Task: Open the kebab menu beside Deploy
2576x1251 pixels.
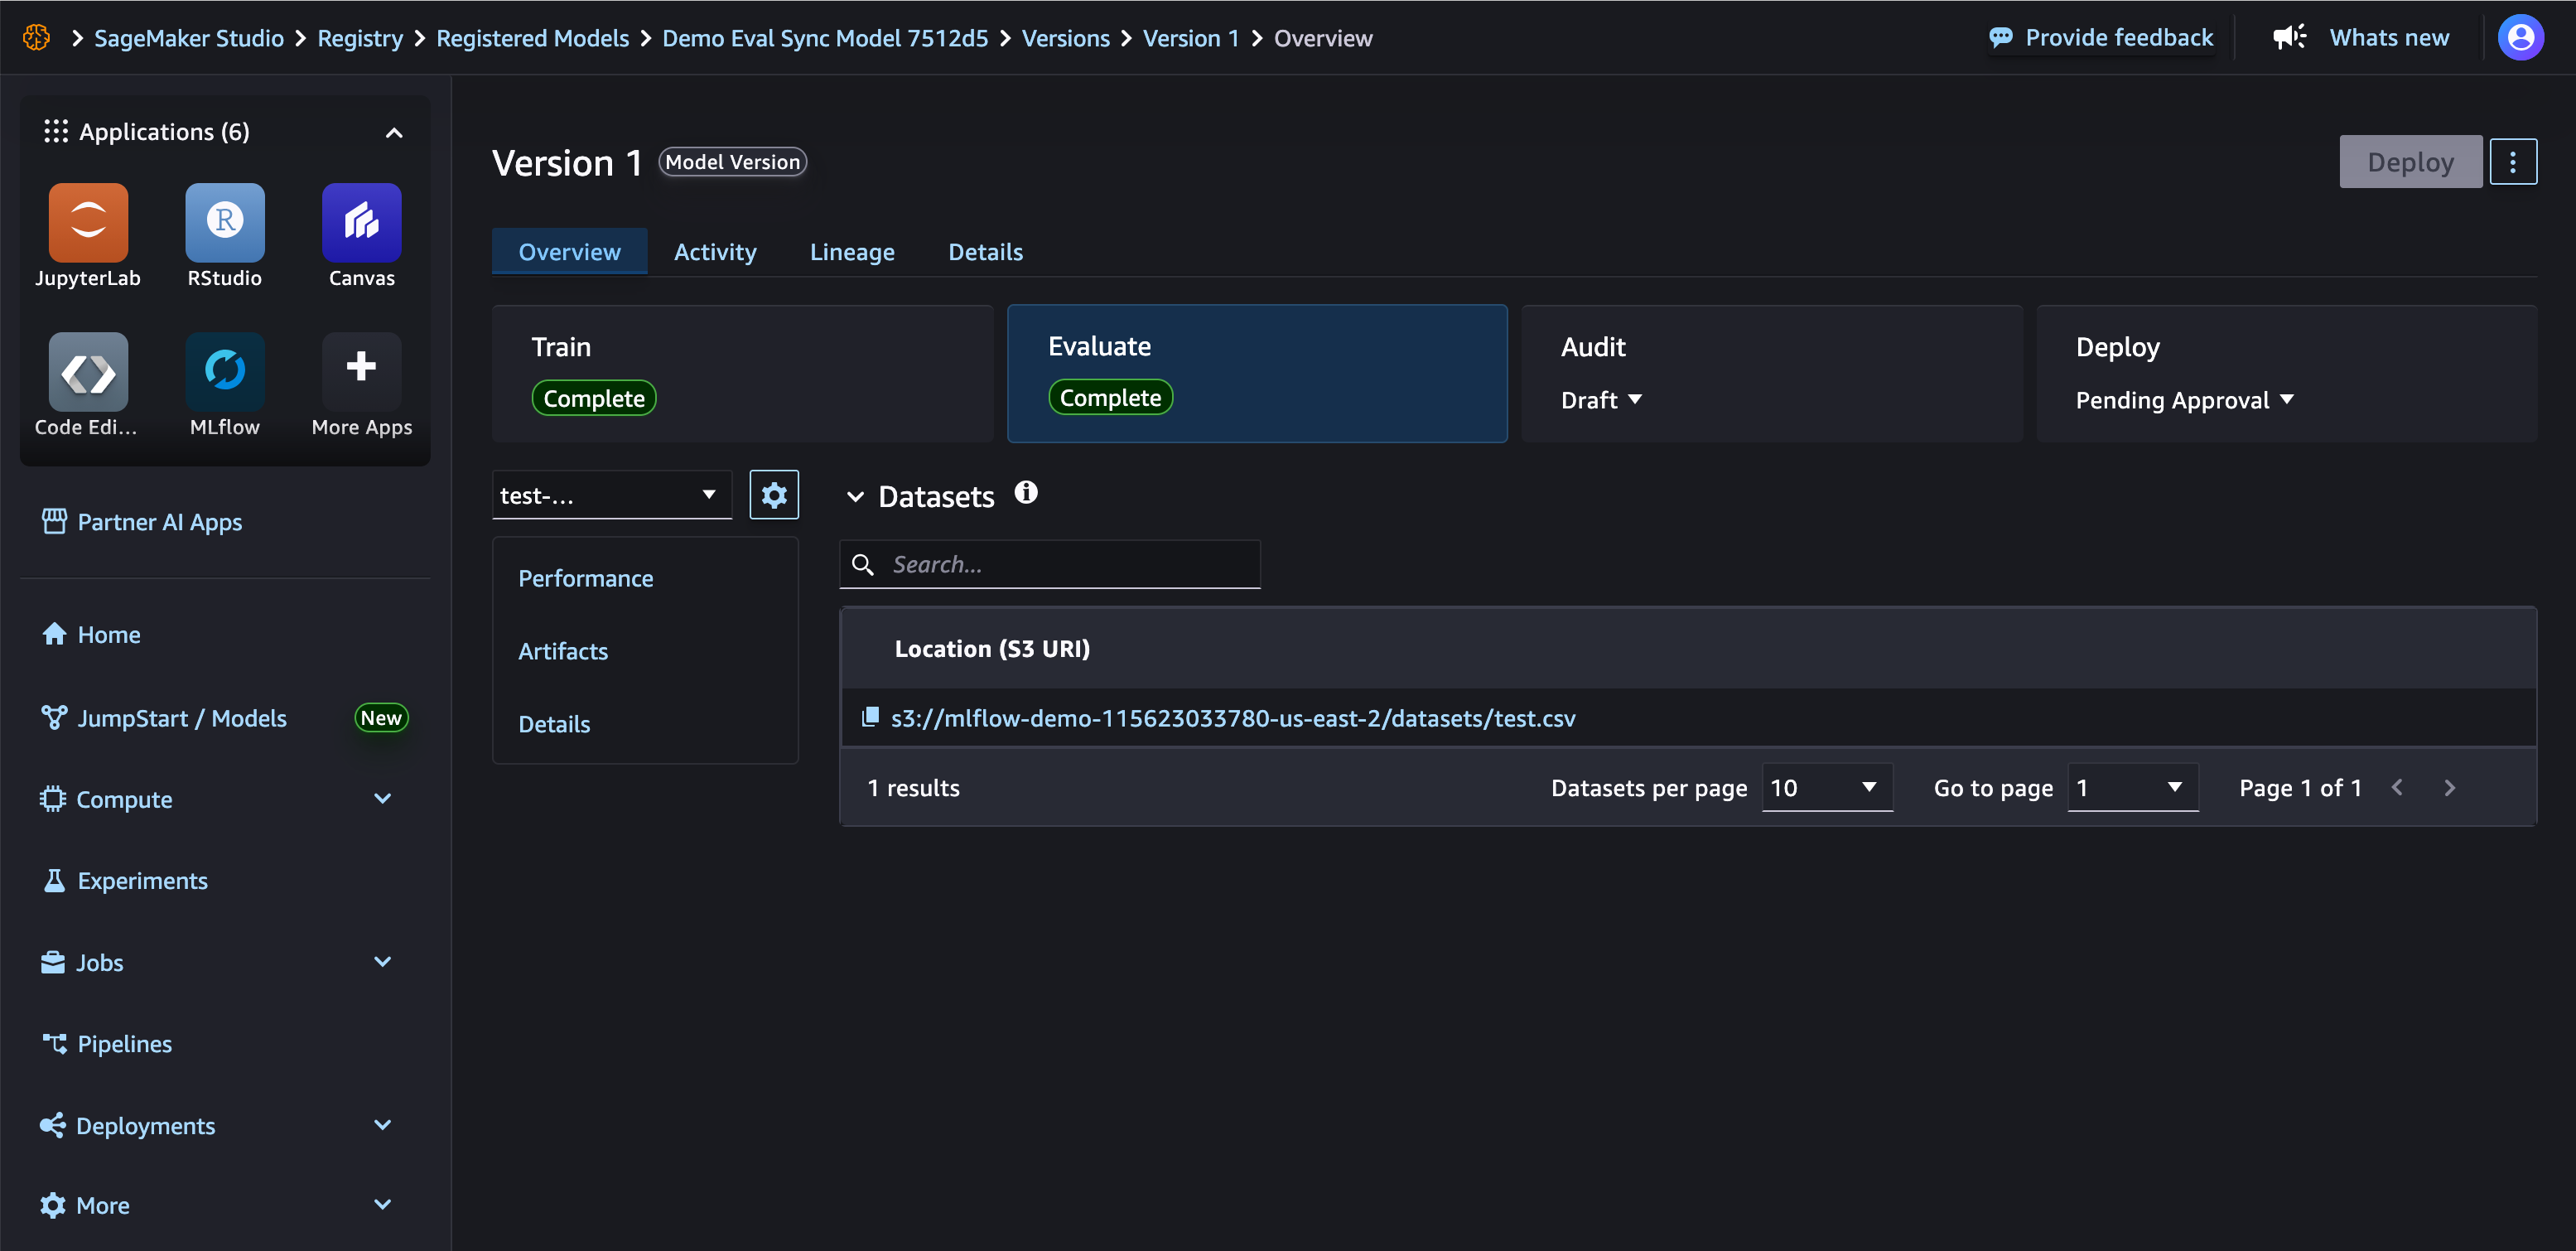Action: tap(2512, 162)
